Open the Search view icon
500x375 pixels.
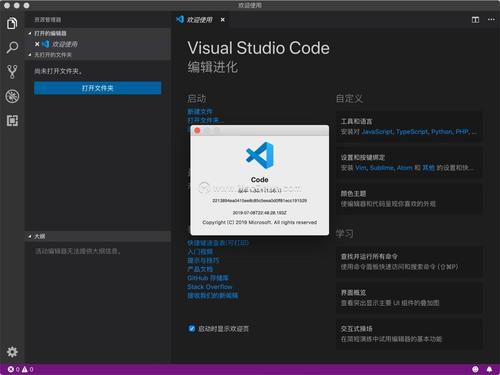(12, 47)
